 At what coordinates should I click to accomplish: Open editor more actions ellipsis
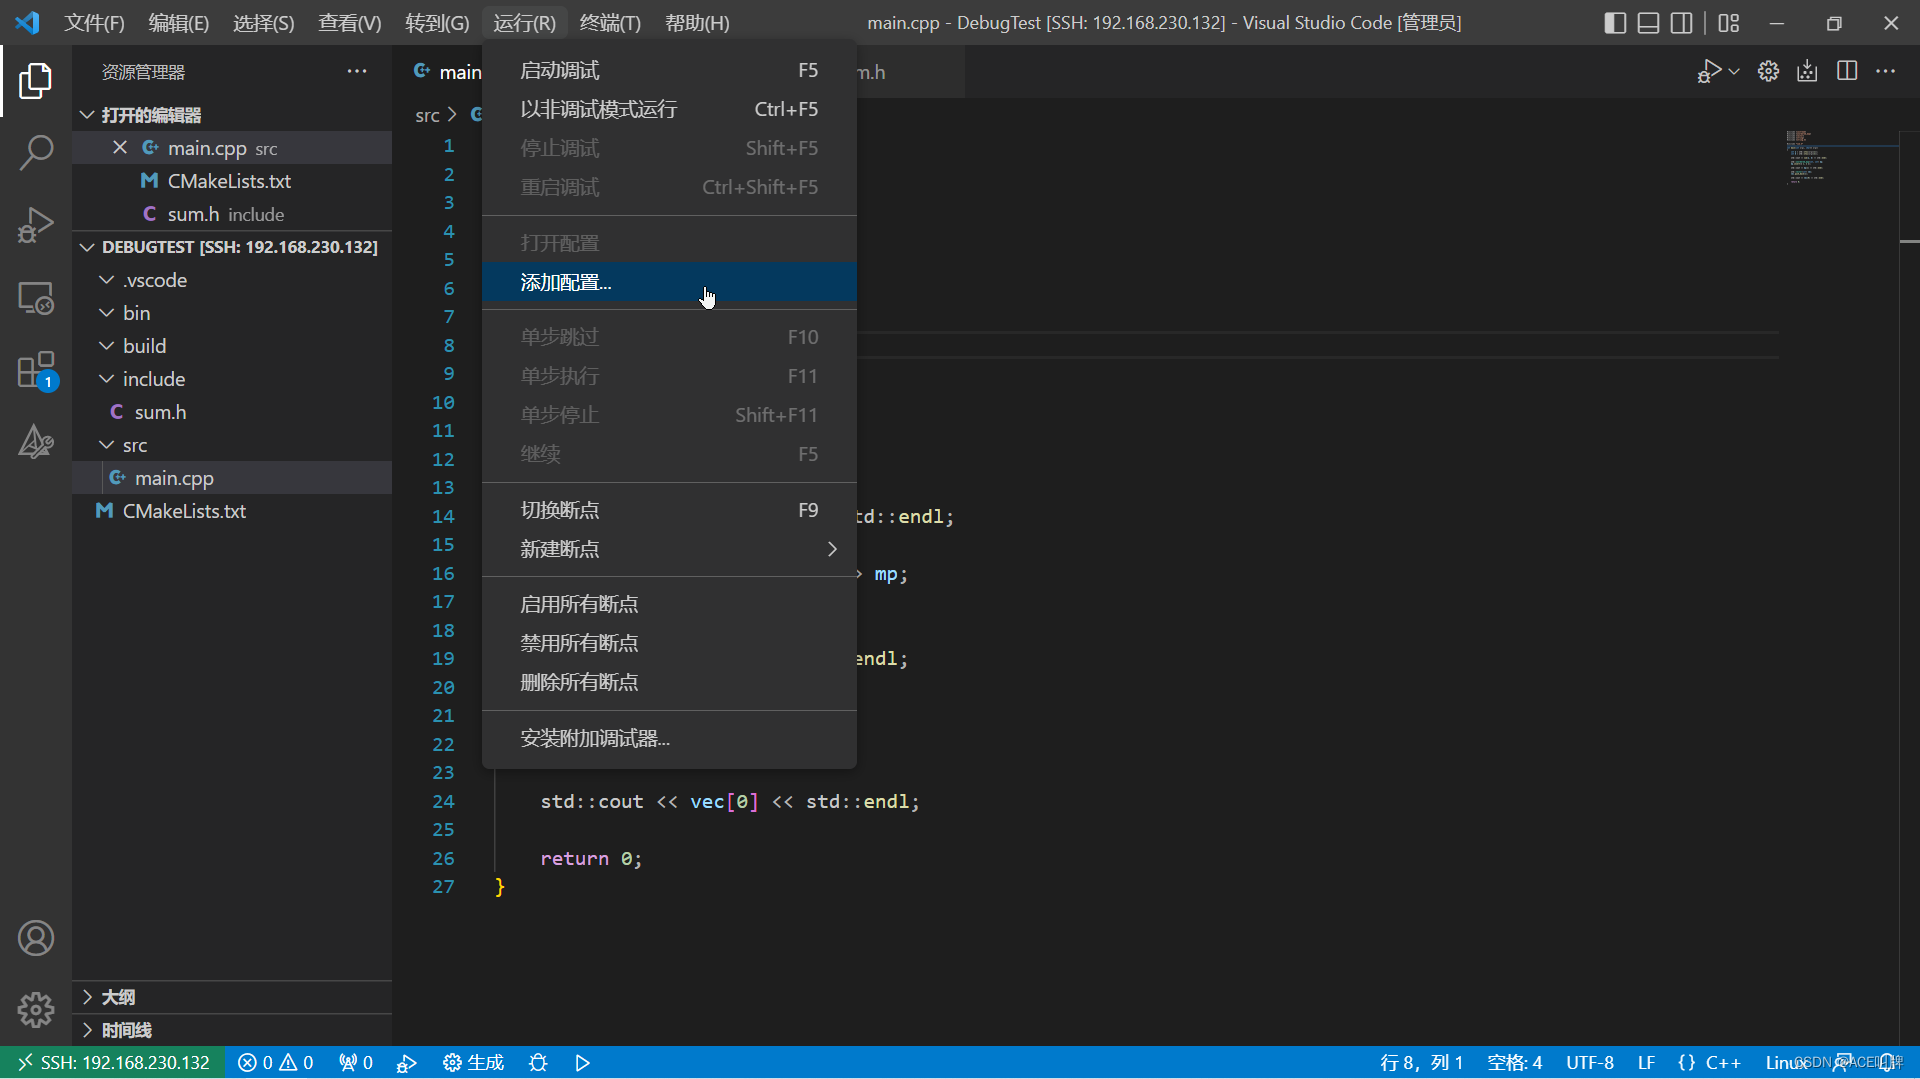pos(1886,71)
